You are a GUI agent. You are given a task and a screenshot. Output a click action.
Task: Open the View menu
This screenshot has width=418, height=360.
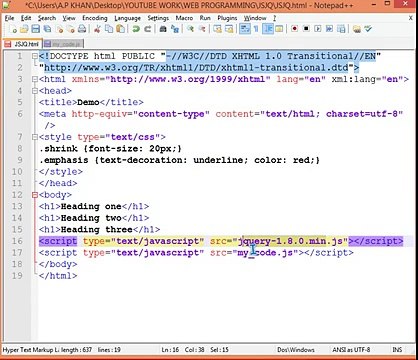coord(69,18)
